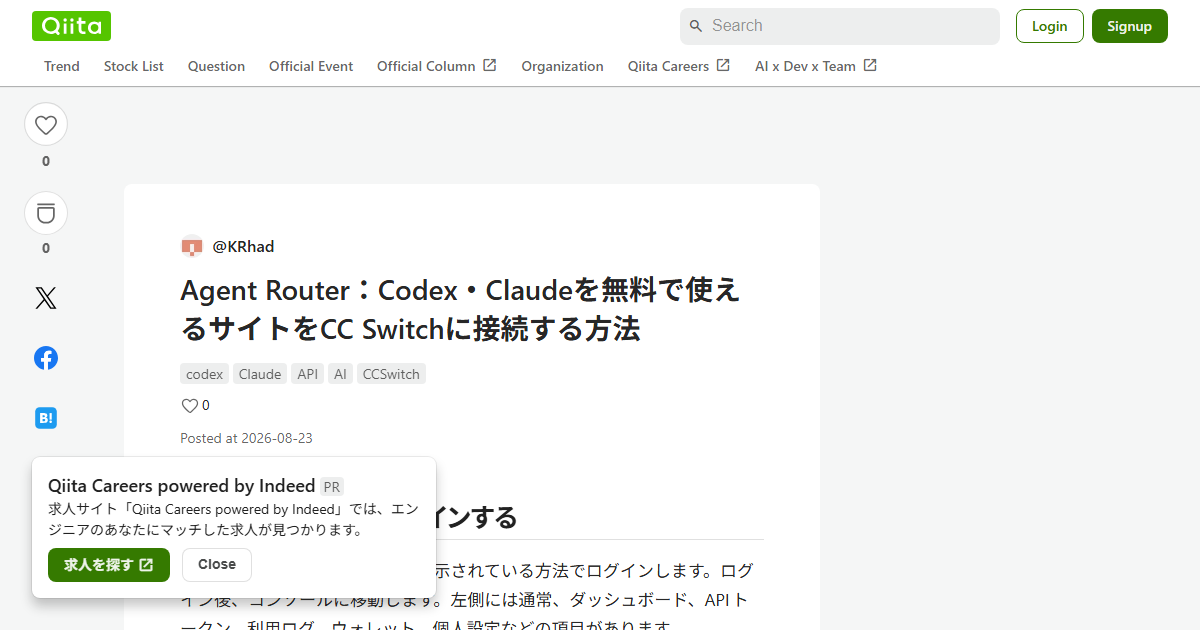Open the Trend tab
1200x630 pixels.
(x=62, y=66)
